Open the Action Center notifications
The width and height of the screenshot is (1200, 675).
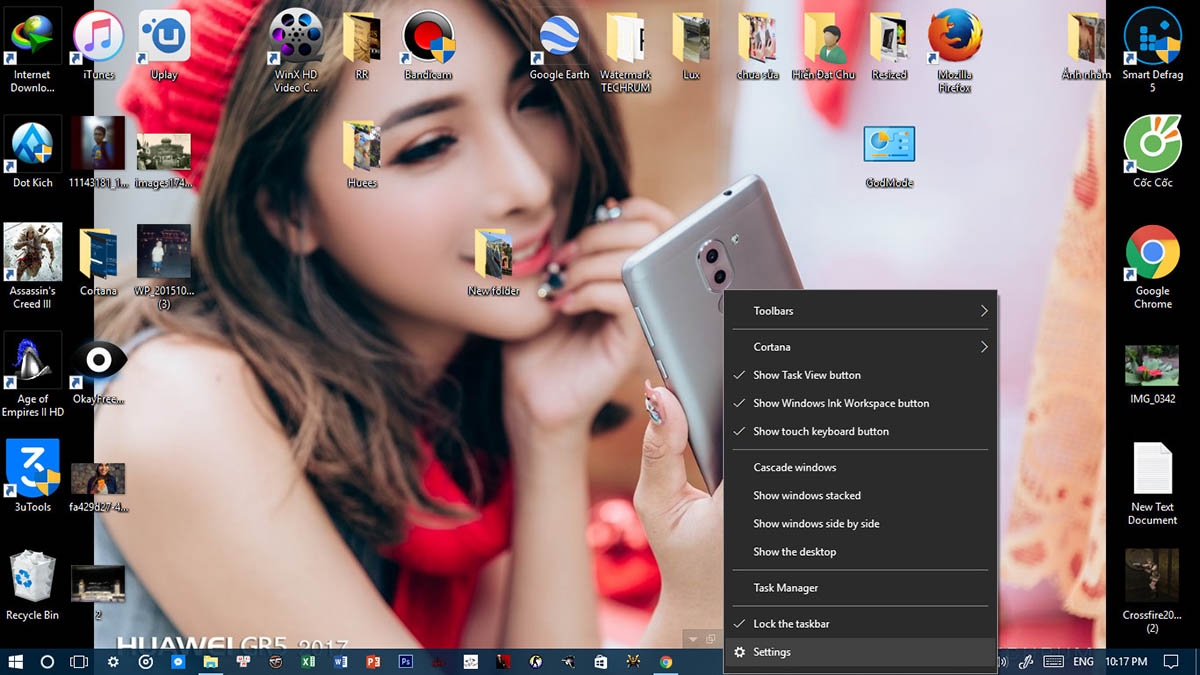click(1171, 662)
